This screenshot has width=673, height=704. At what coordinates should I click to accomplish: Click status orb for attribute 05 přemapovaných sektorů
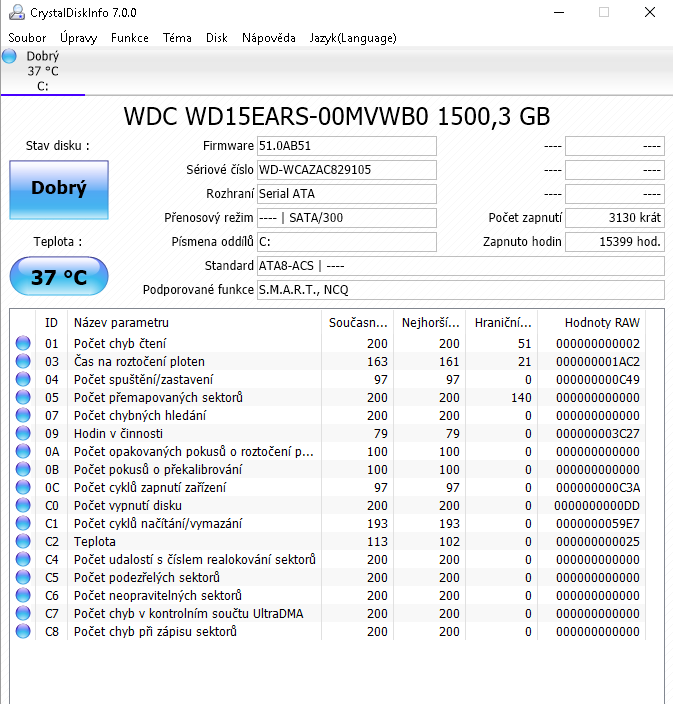(23, 397)
